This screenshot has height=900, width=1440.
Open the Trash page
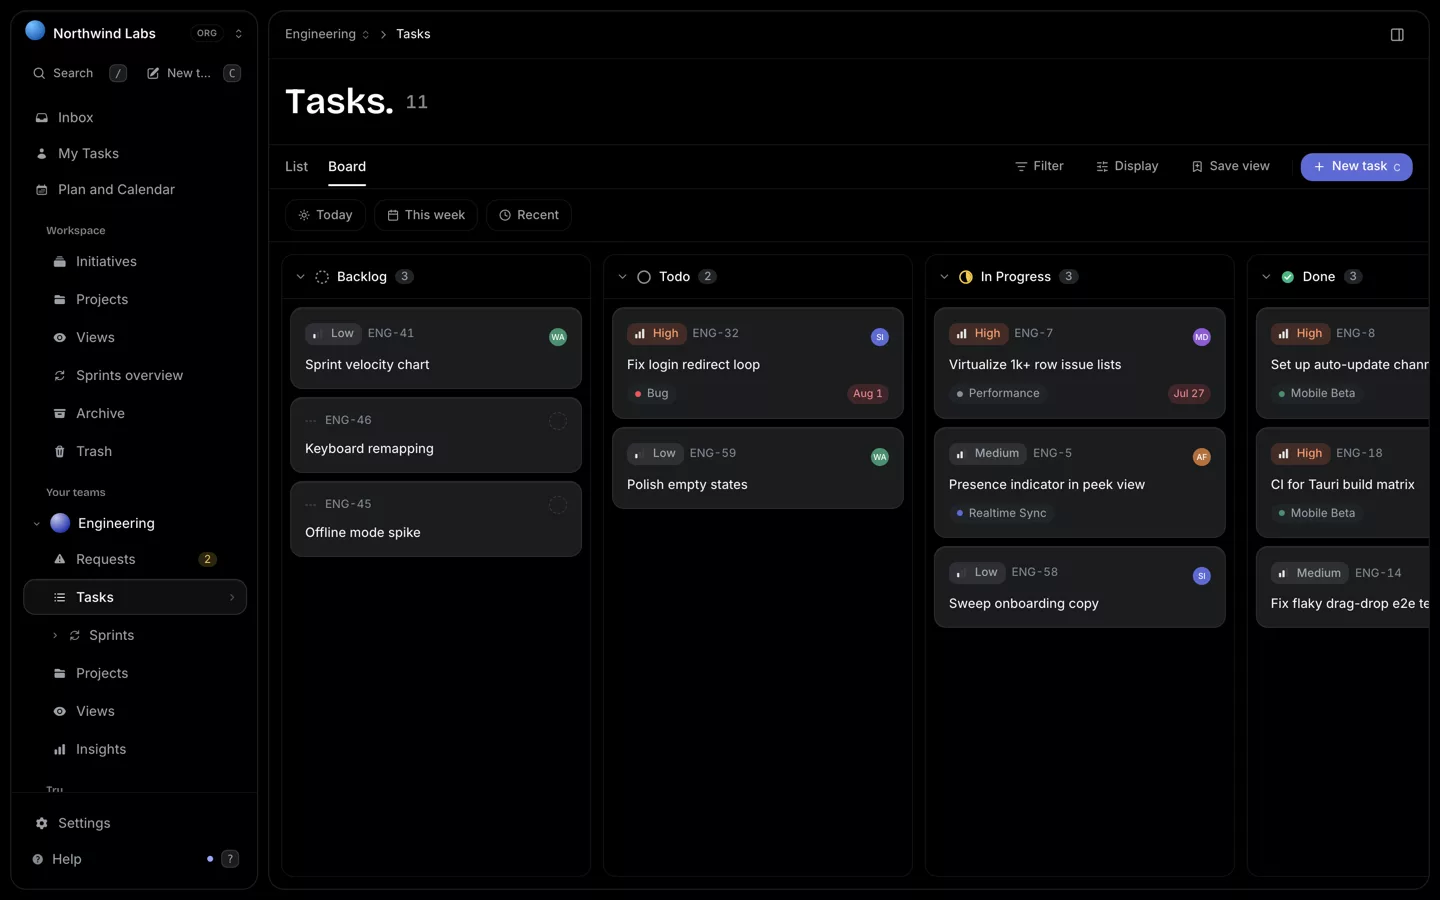click(135, 451)
